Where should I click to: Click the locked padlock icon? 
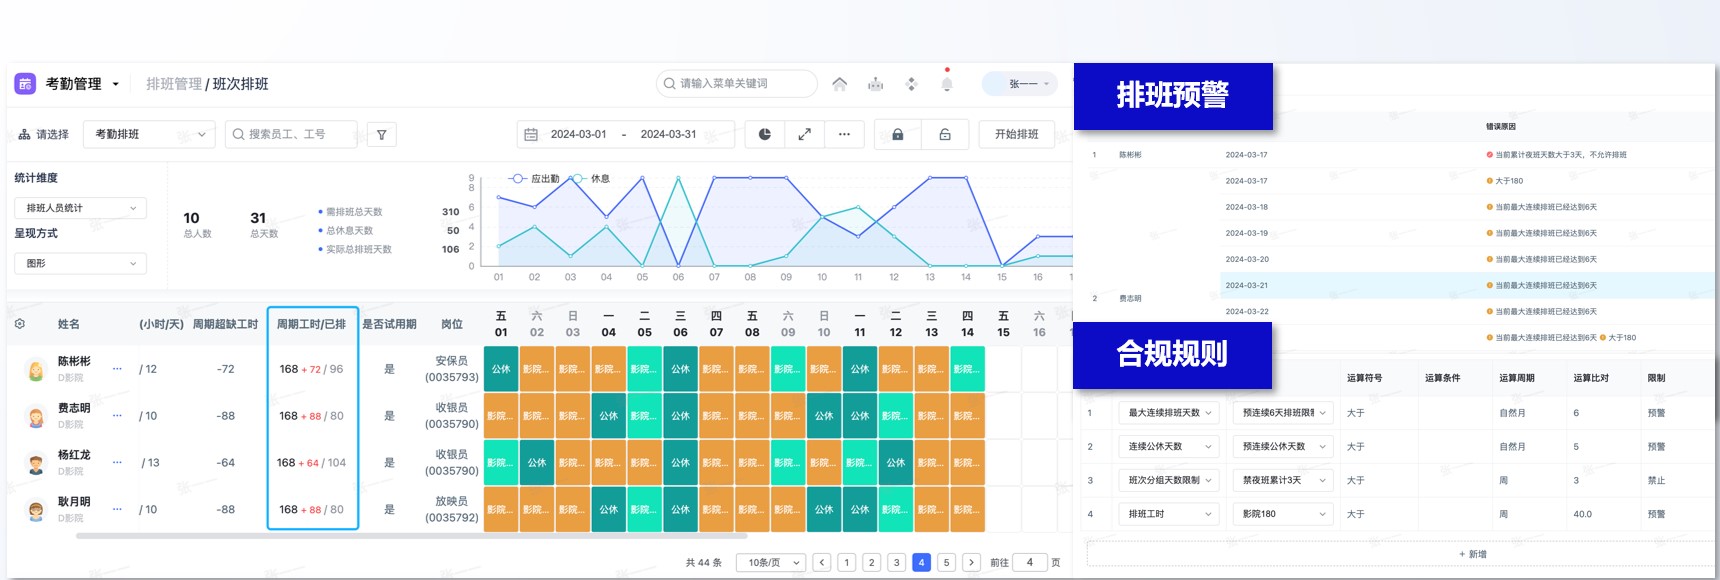tap(897, 134)
